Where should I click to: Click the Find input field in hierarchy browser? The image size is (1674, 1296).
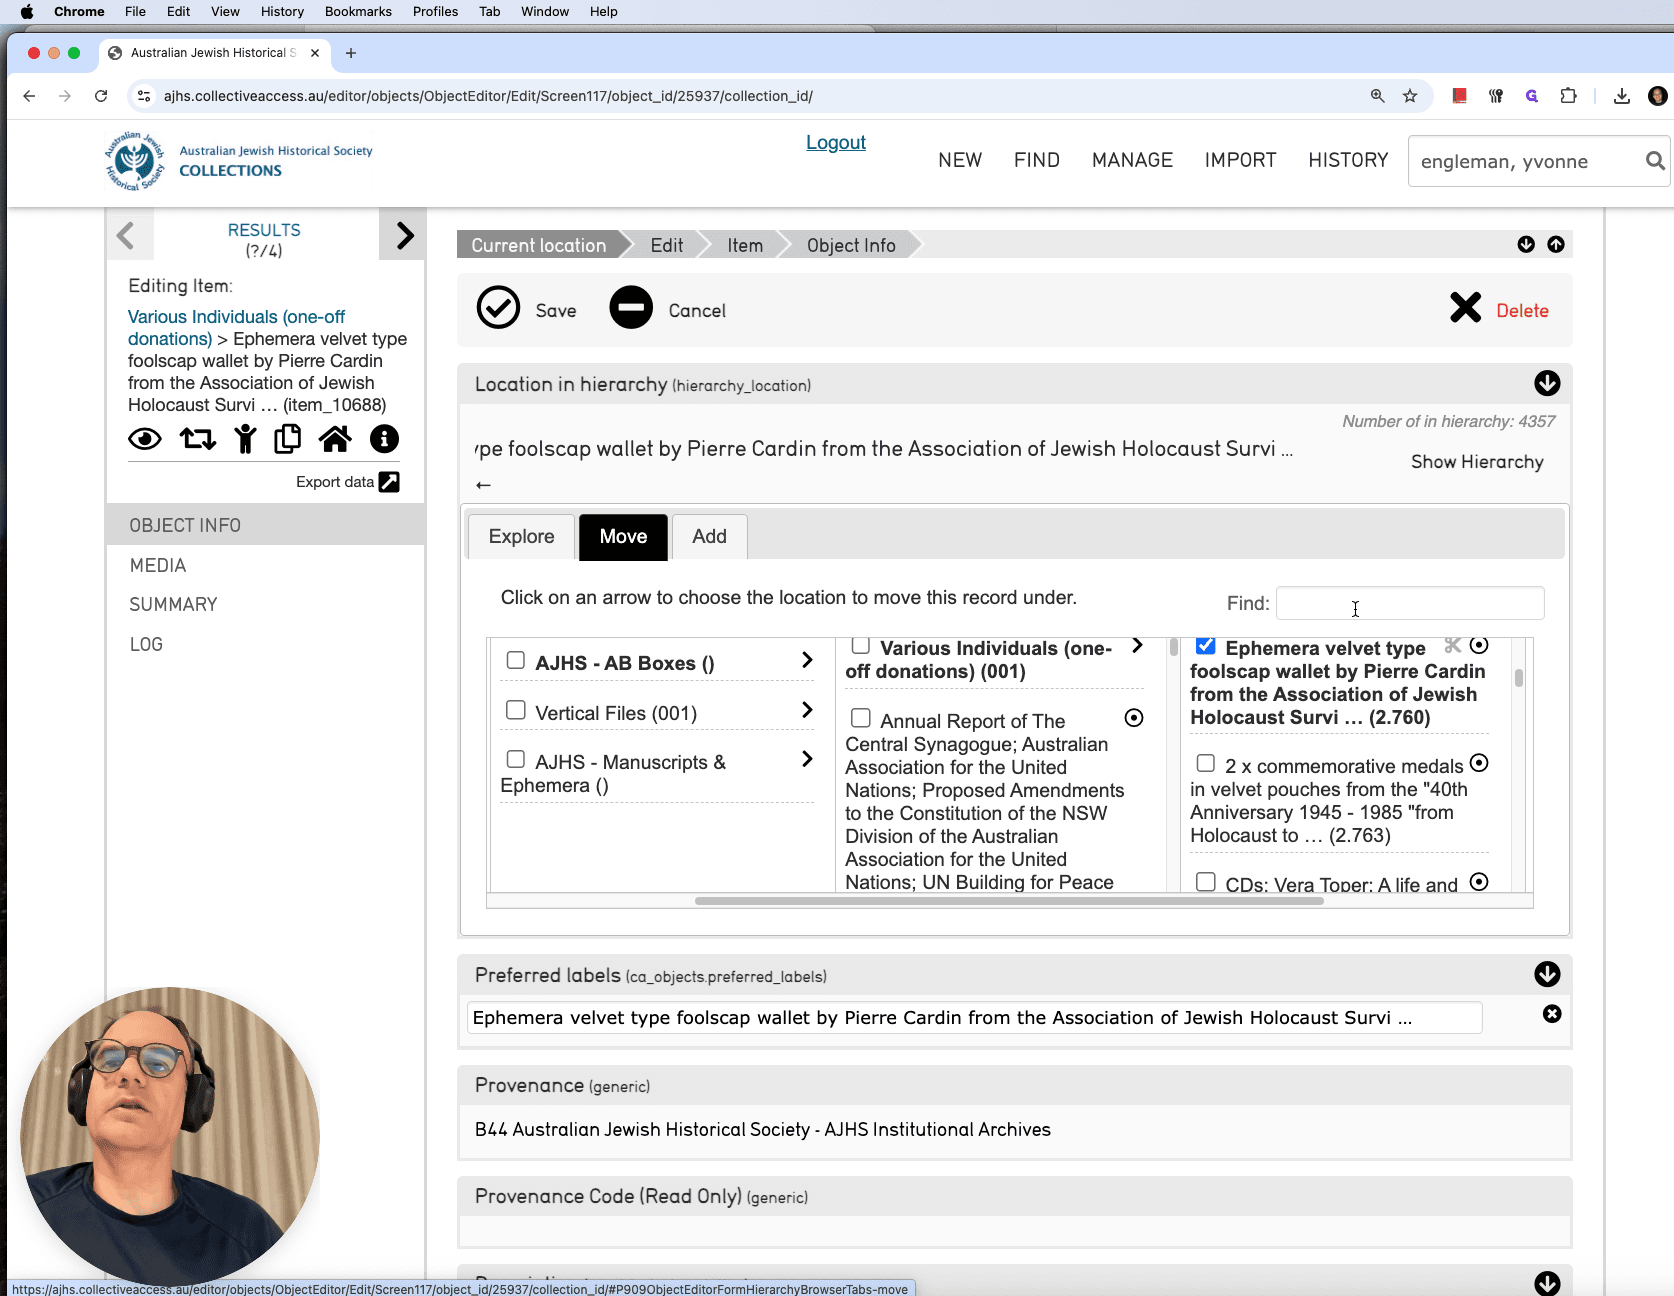click(x=1410, y=603)
